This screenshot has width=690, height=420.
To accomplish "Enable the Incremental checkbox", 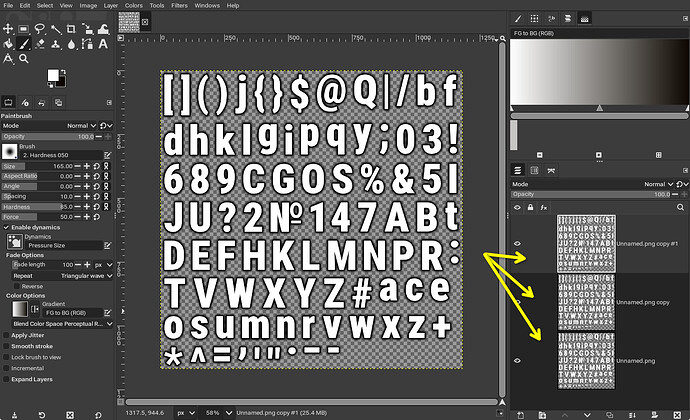I will point(6,368).
